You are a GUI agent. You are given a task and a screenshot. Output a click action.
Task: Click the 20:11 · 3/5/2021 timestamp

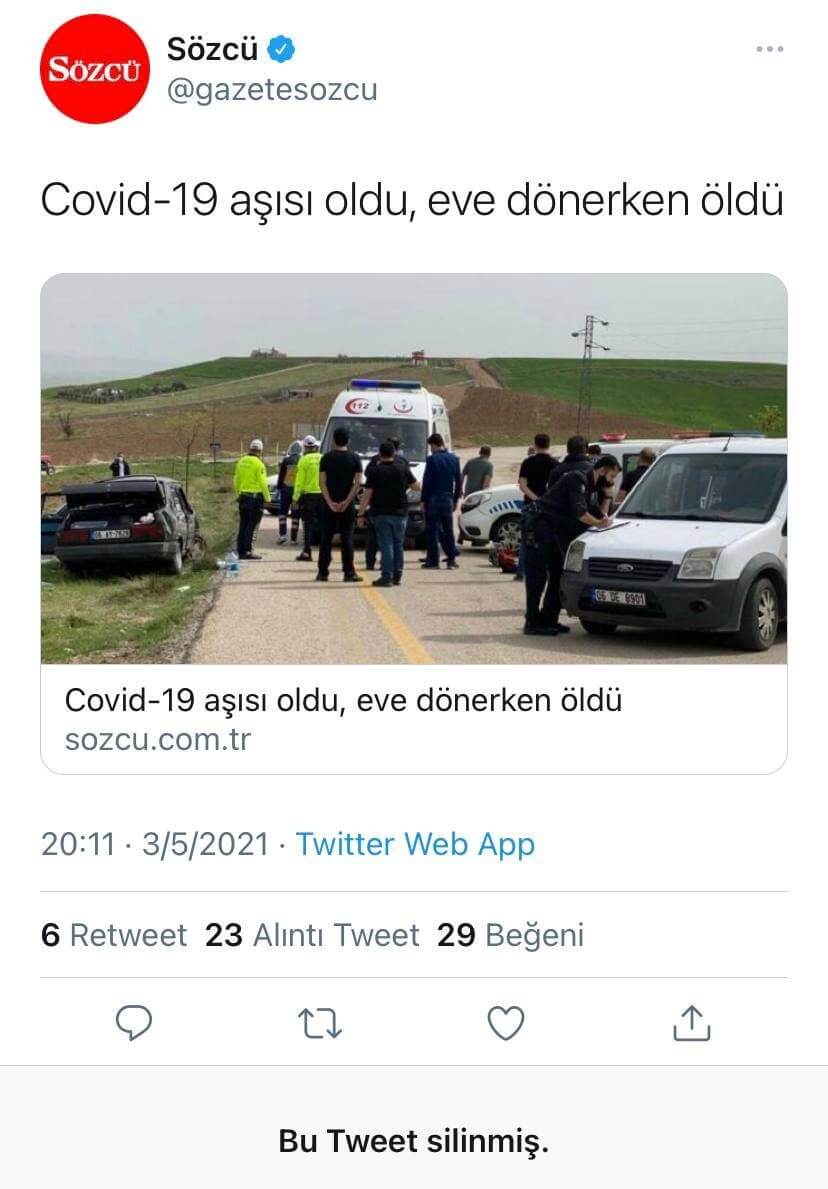[x=155, y=844]
